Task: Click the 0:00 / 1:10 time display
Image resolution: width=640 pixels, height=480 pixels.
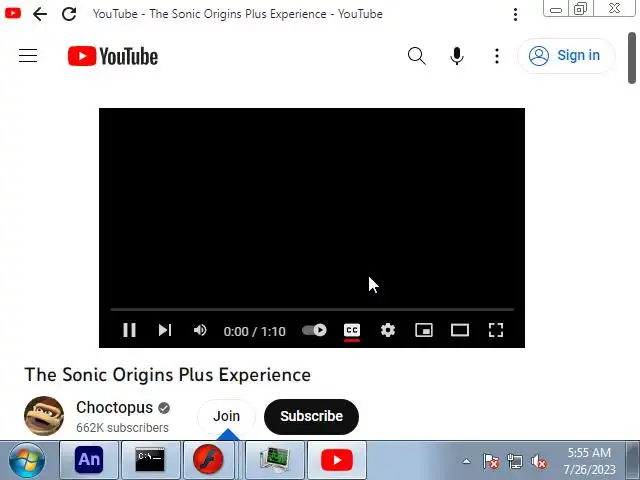Action: (254, 331)
